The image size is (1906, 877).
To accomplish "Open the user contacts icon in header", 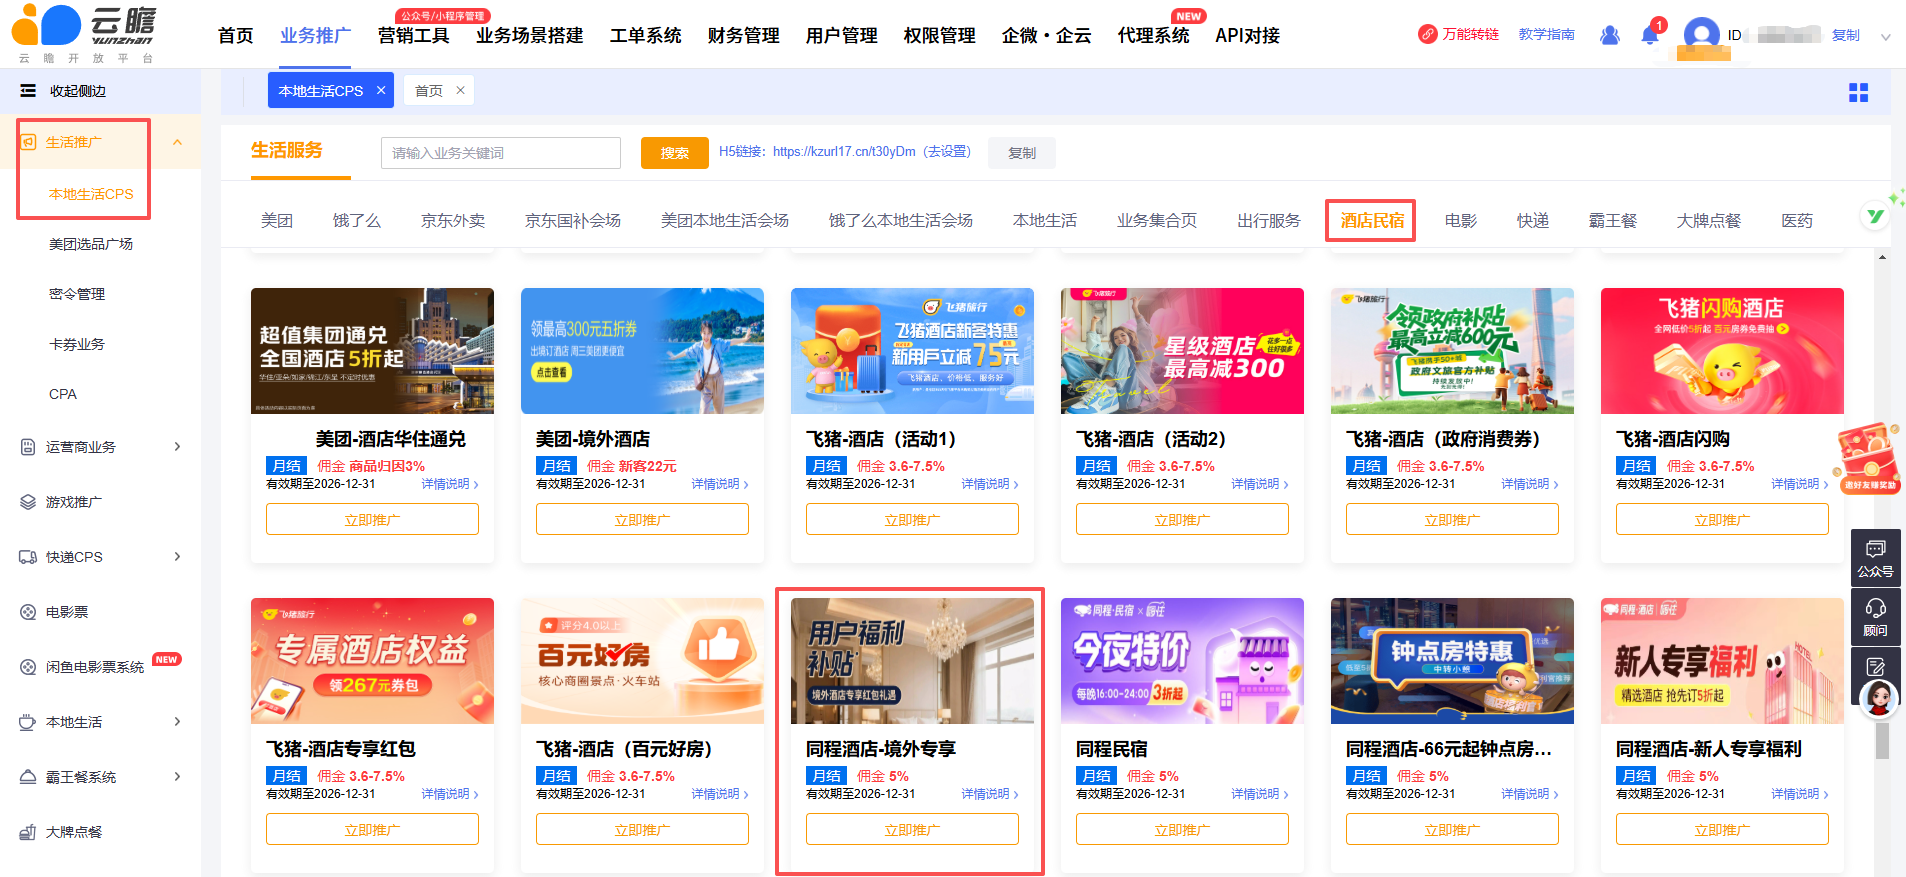I will (1609, 35).
